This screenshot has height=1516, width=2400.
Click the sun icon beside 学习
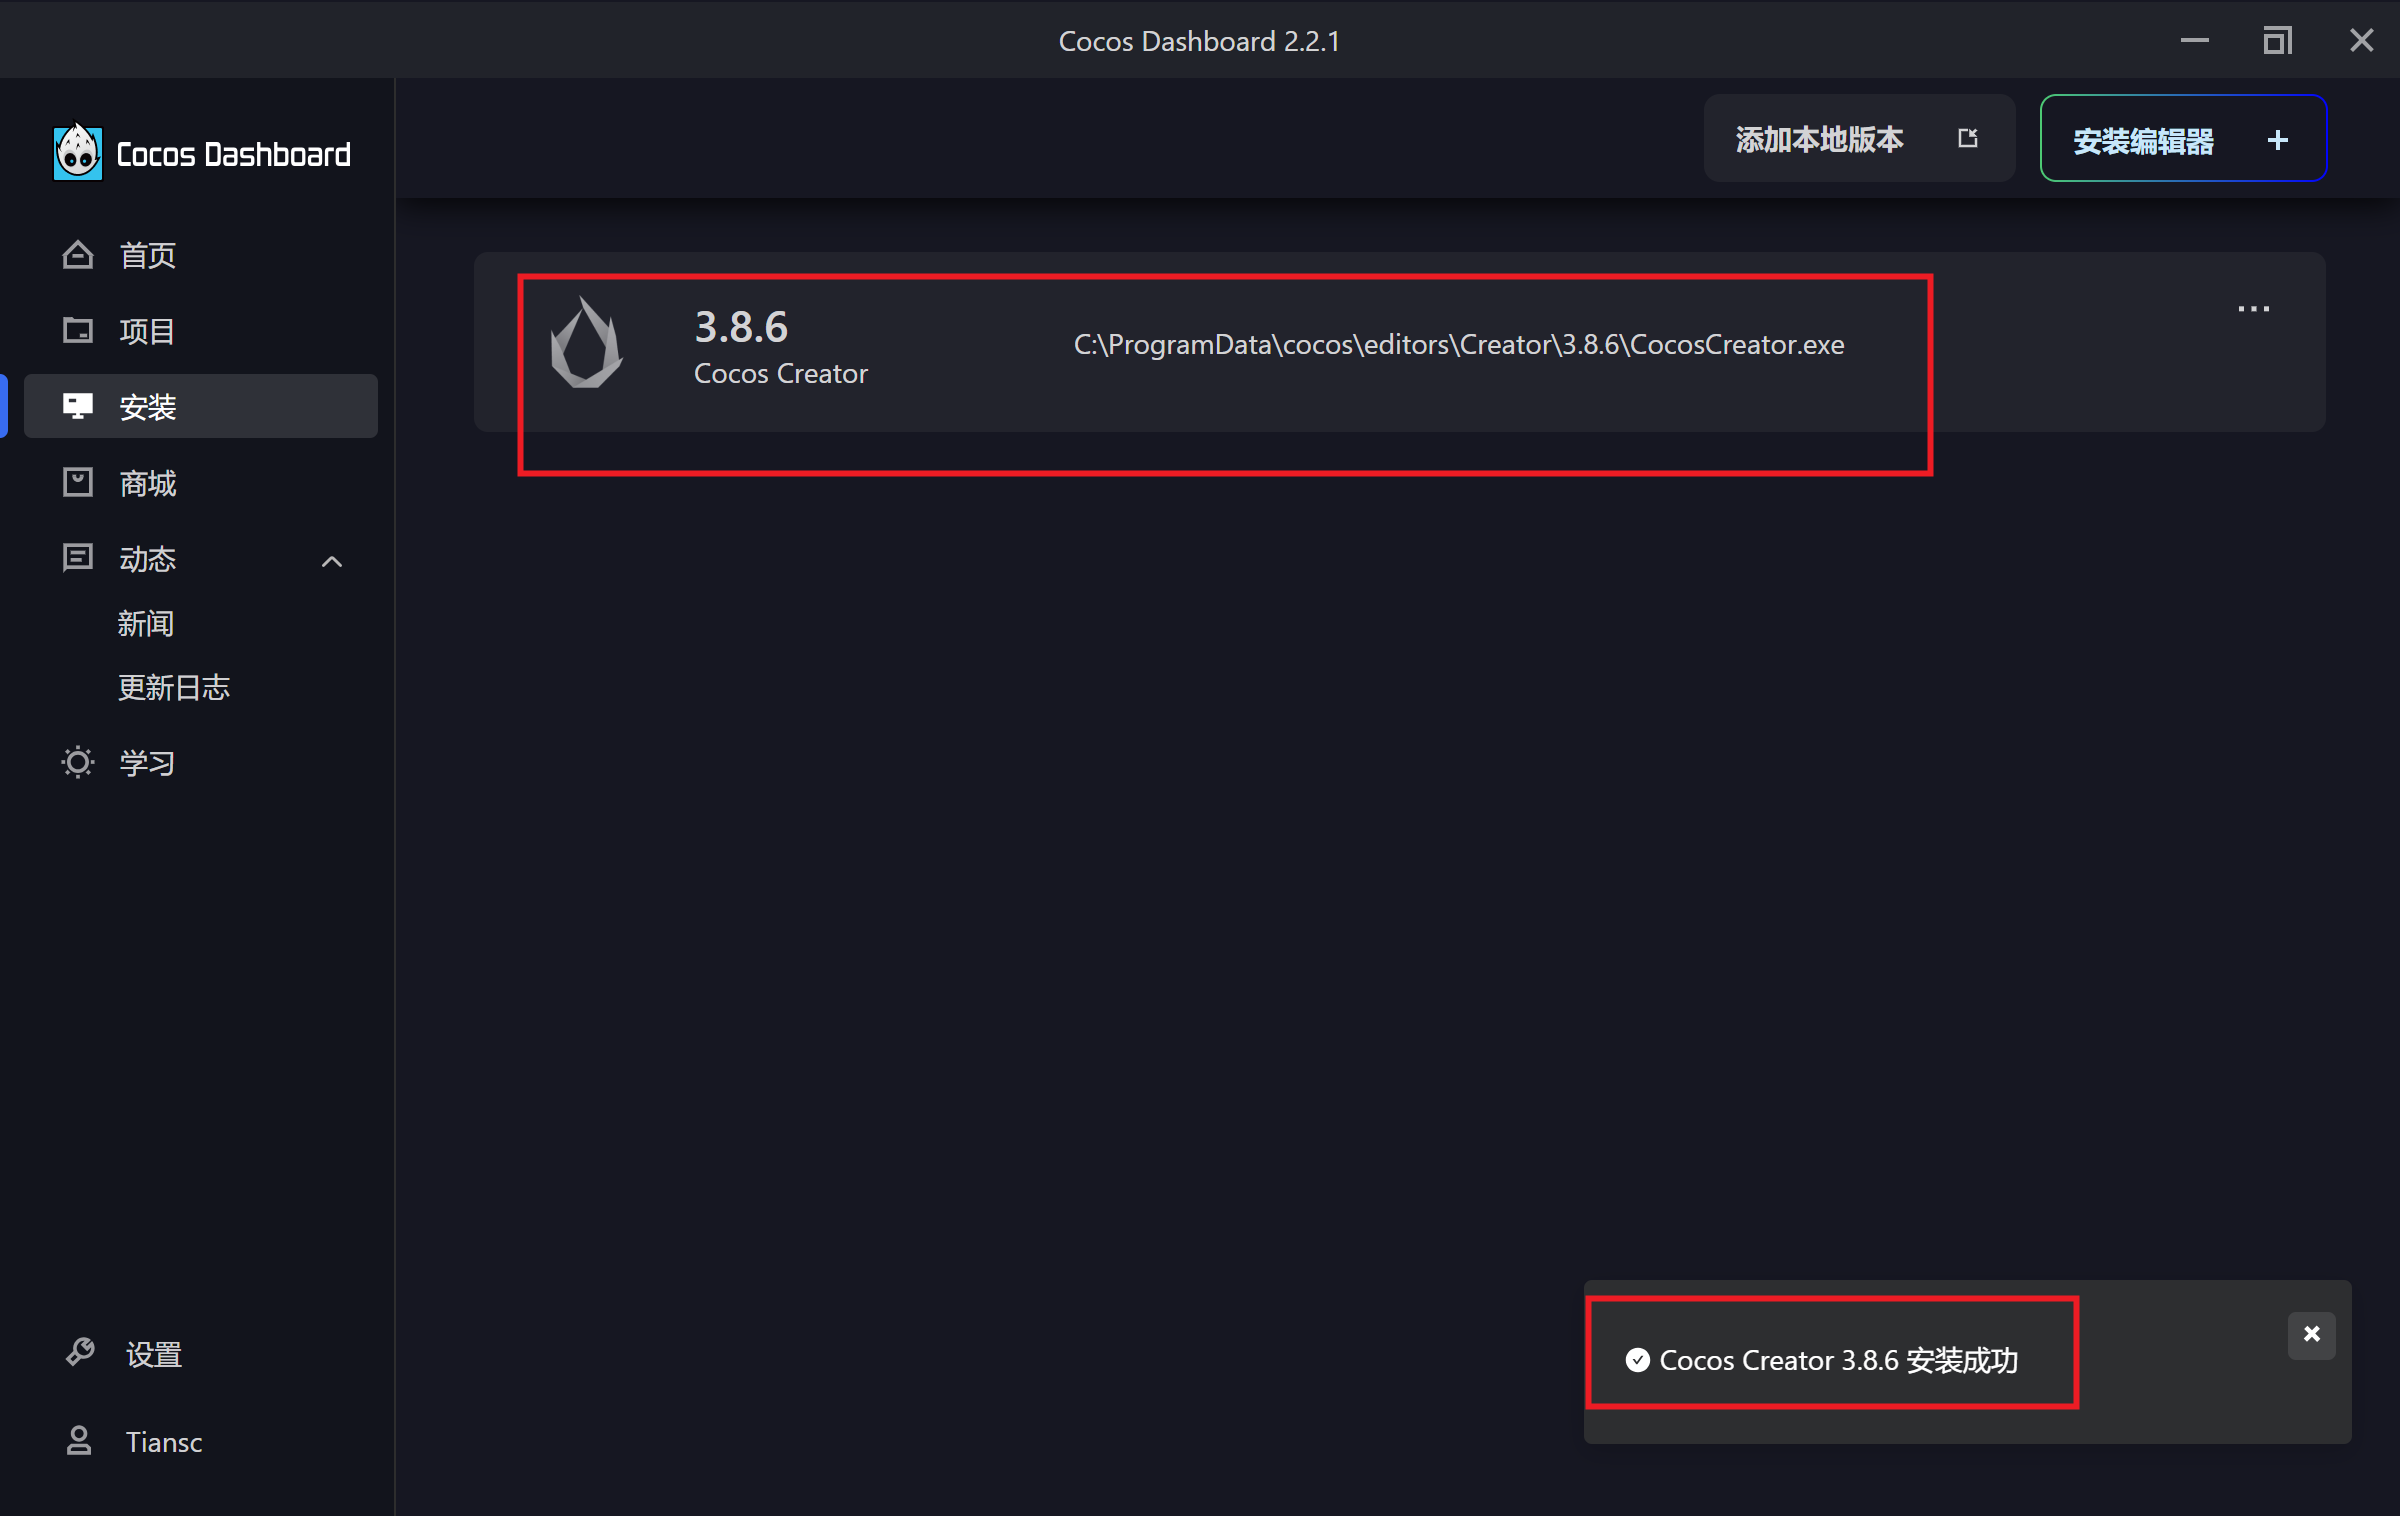click(78, 762)
